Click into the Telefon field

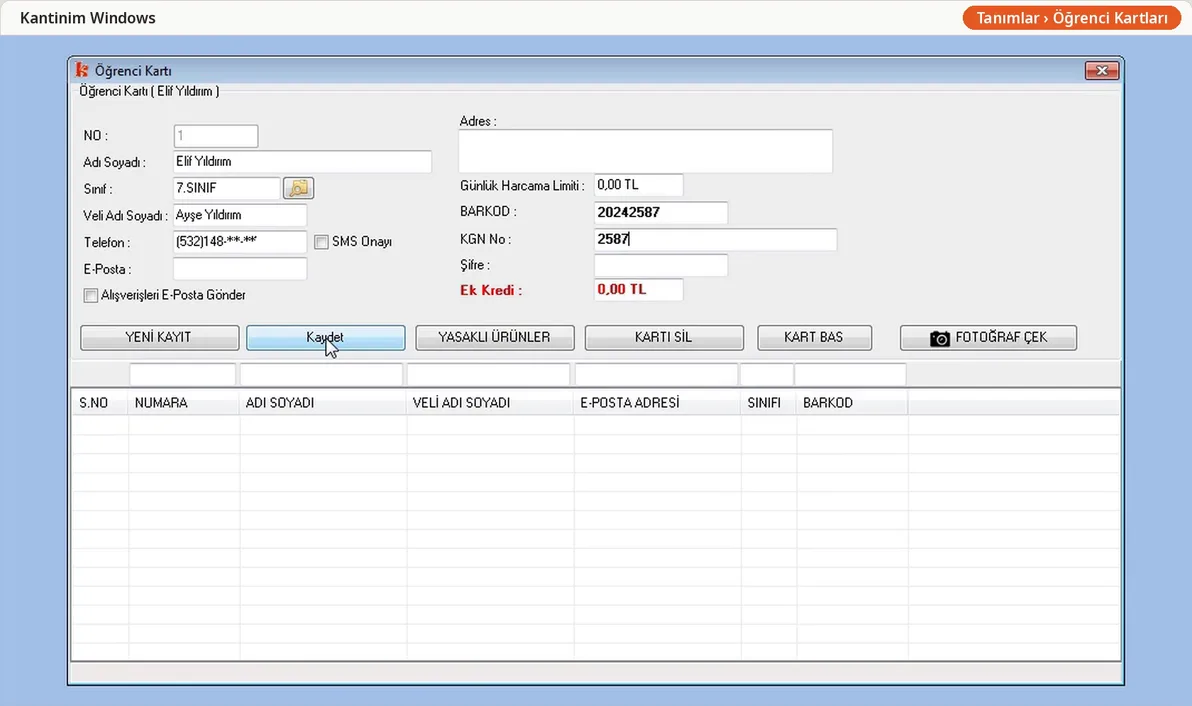point(240,242)
